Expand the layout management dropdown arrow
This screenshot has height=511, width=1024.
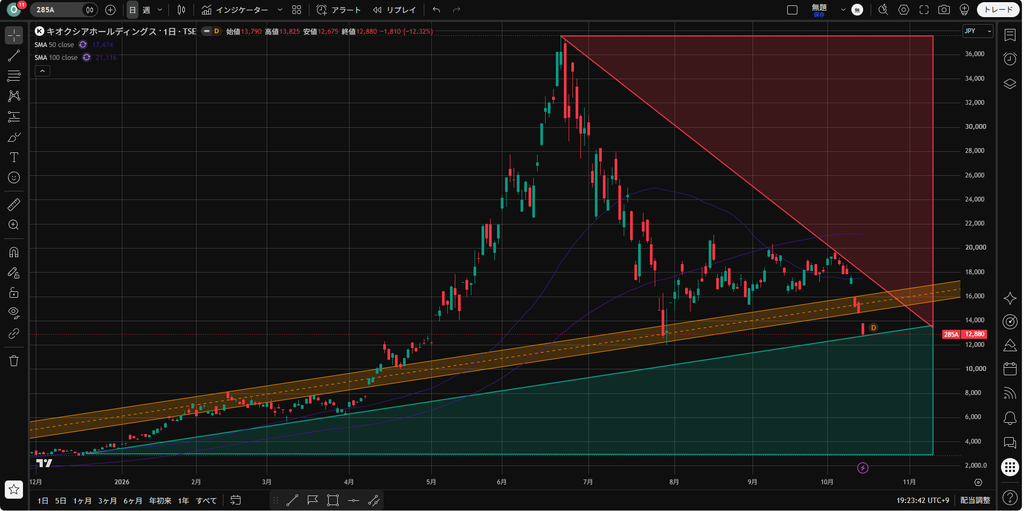pyautogui.click(x=843, y=10)
